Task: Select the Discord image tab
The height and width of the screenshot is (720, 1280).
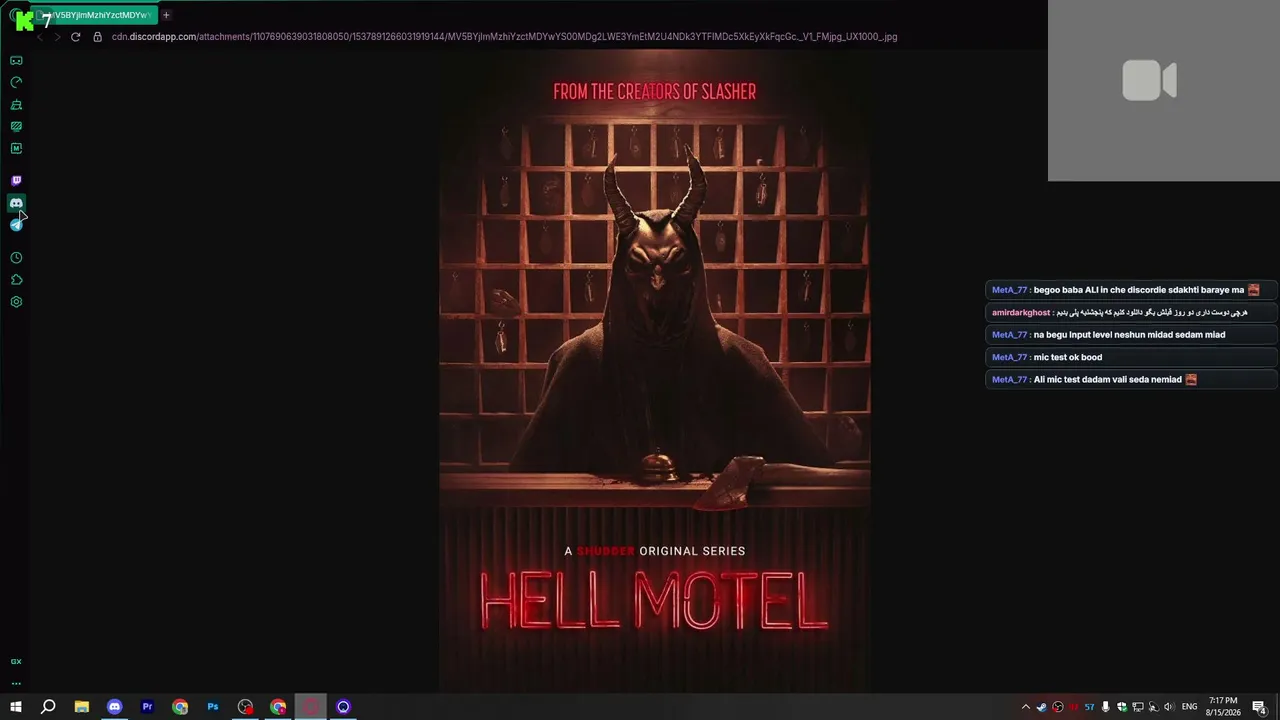Action: tap(95, 15)
